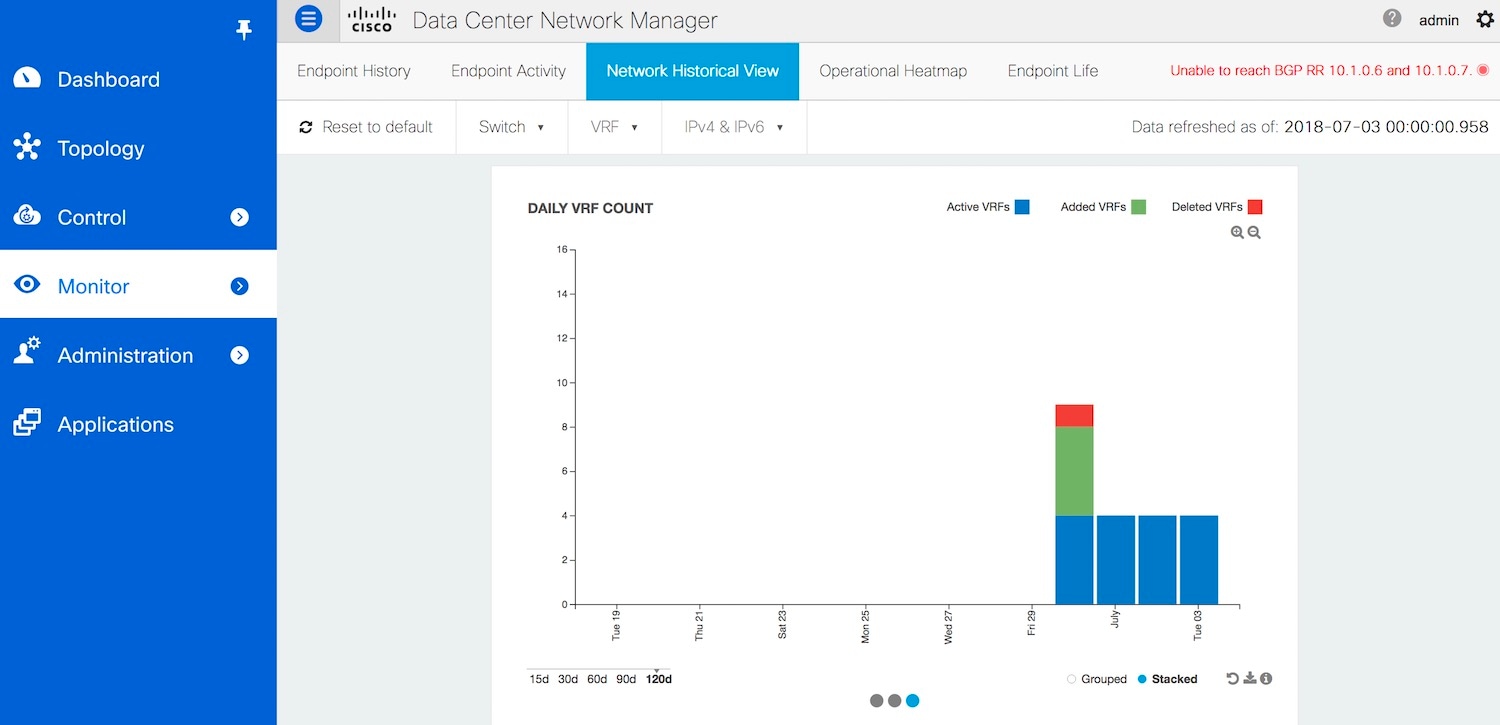
Task: Select the Grouped radio option
Action: [x=1072, y=679]
